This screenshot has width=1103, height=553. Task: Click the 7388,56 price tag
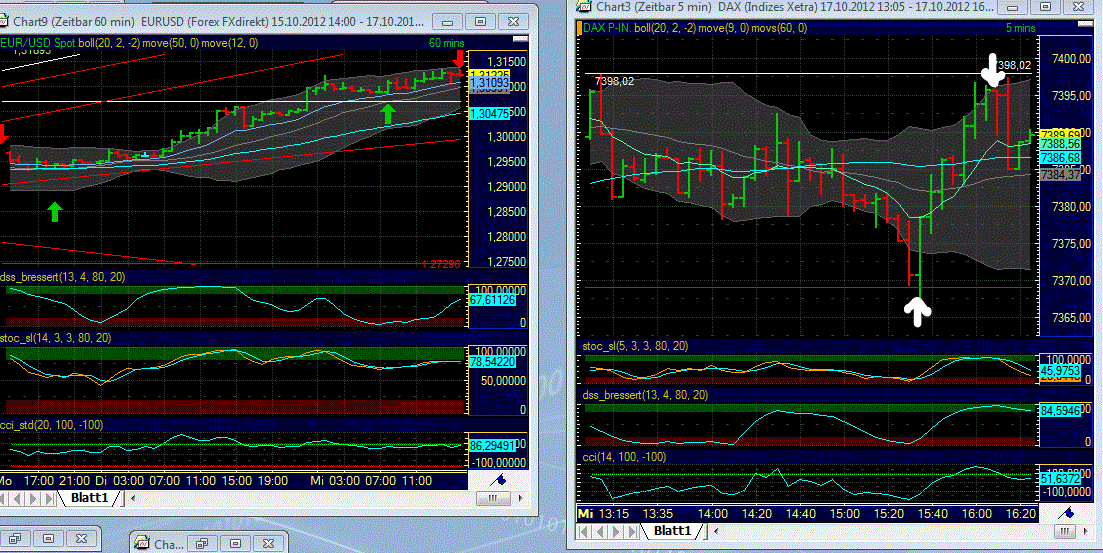pyautogui.click(x=1060, y=144)
